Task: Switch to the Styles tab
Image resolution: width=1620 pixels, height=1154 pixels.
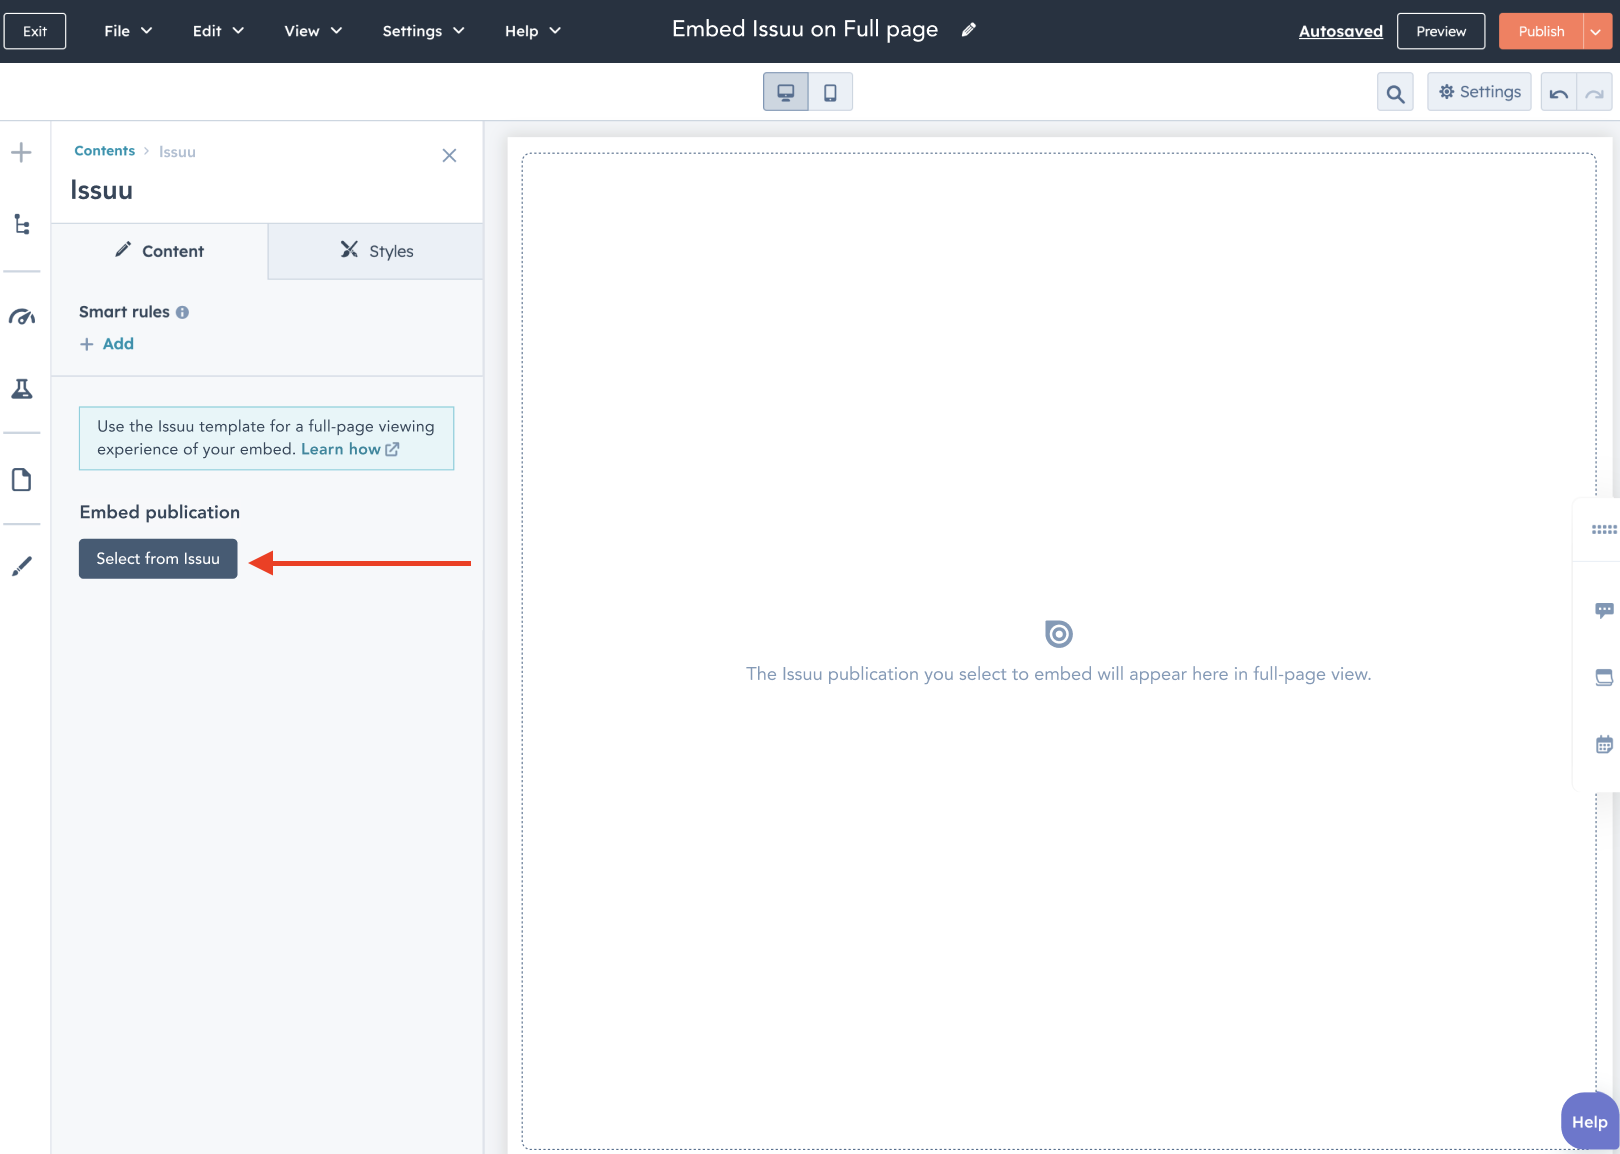Action: click(x=376, y=251)
